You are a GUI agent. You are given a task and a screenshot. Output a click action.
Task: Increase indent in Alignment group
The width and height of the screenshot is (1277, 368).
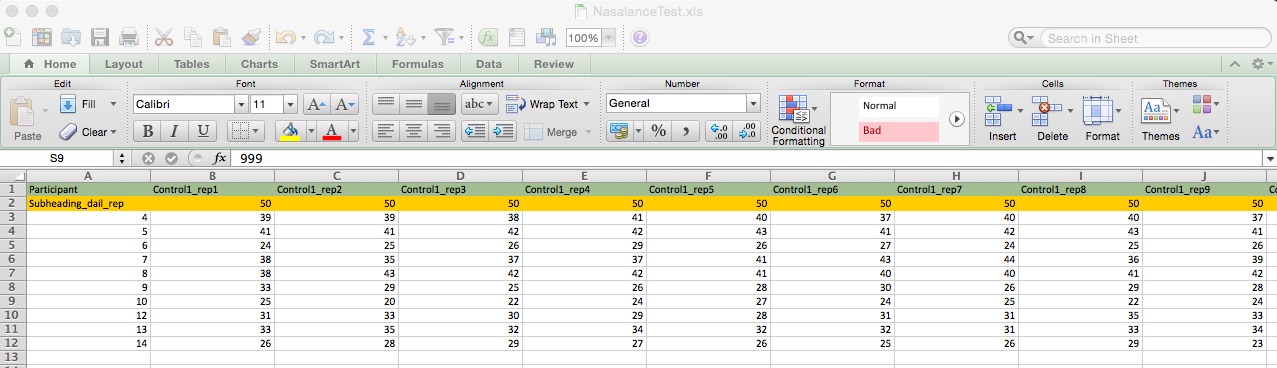click(502, 131)
